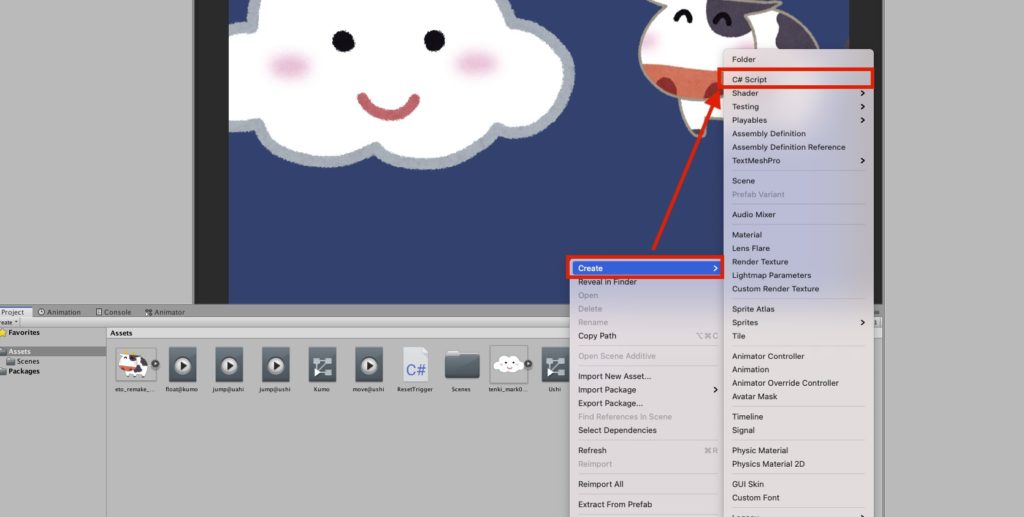This screenshot has height=517, width=1024.
Task: Expand the Sprites submenu
Action: coord(798,322)
